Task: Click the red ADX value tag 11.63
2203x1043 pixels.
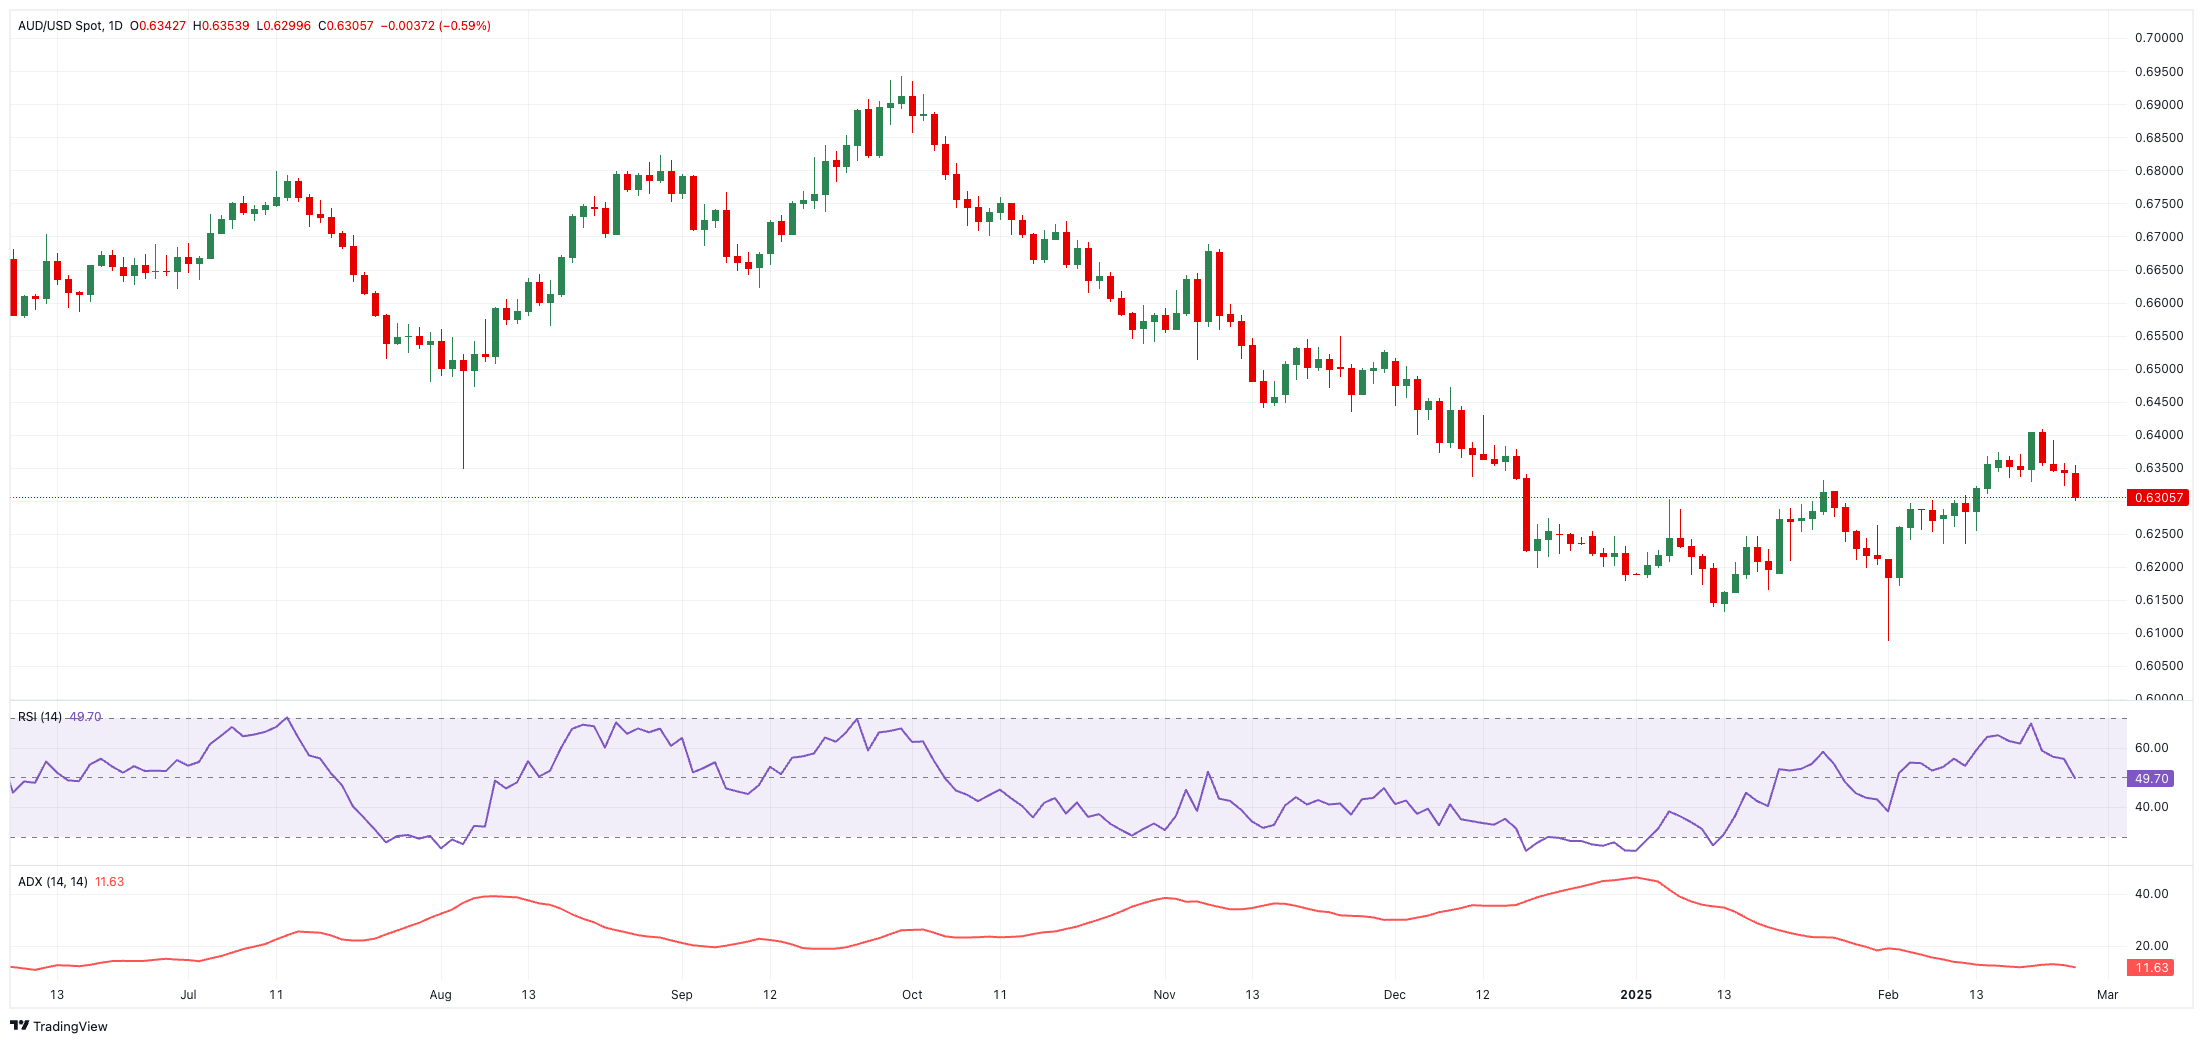Action: pos(2151,968)
